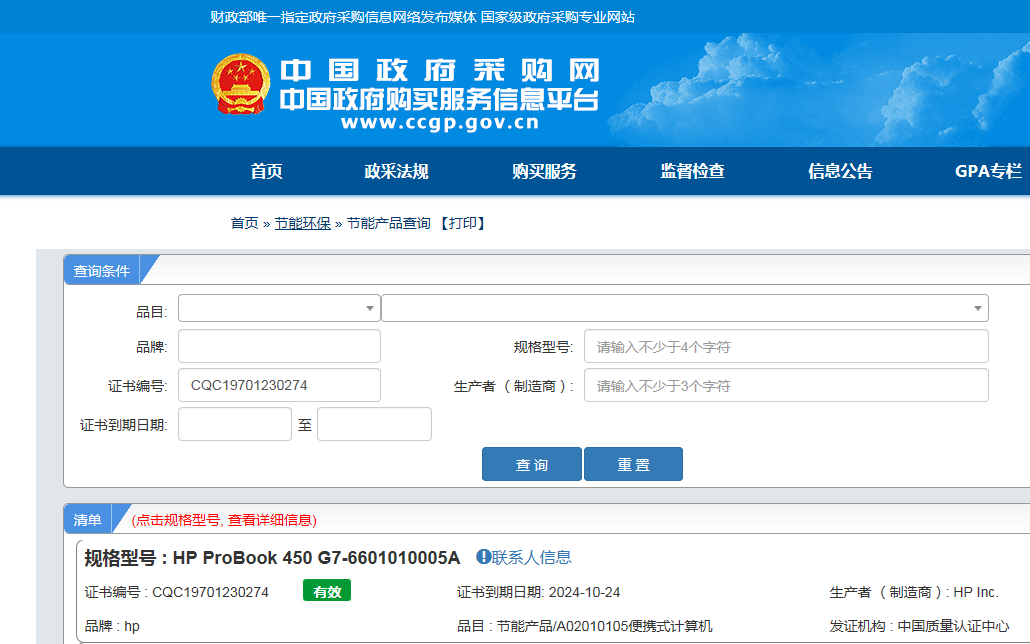Image resolution: width=1030 pixels, height=644 pixels.
Task: Click the national emblem logo
Action: [240, 83]
